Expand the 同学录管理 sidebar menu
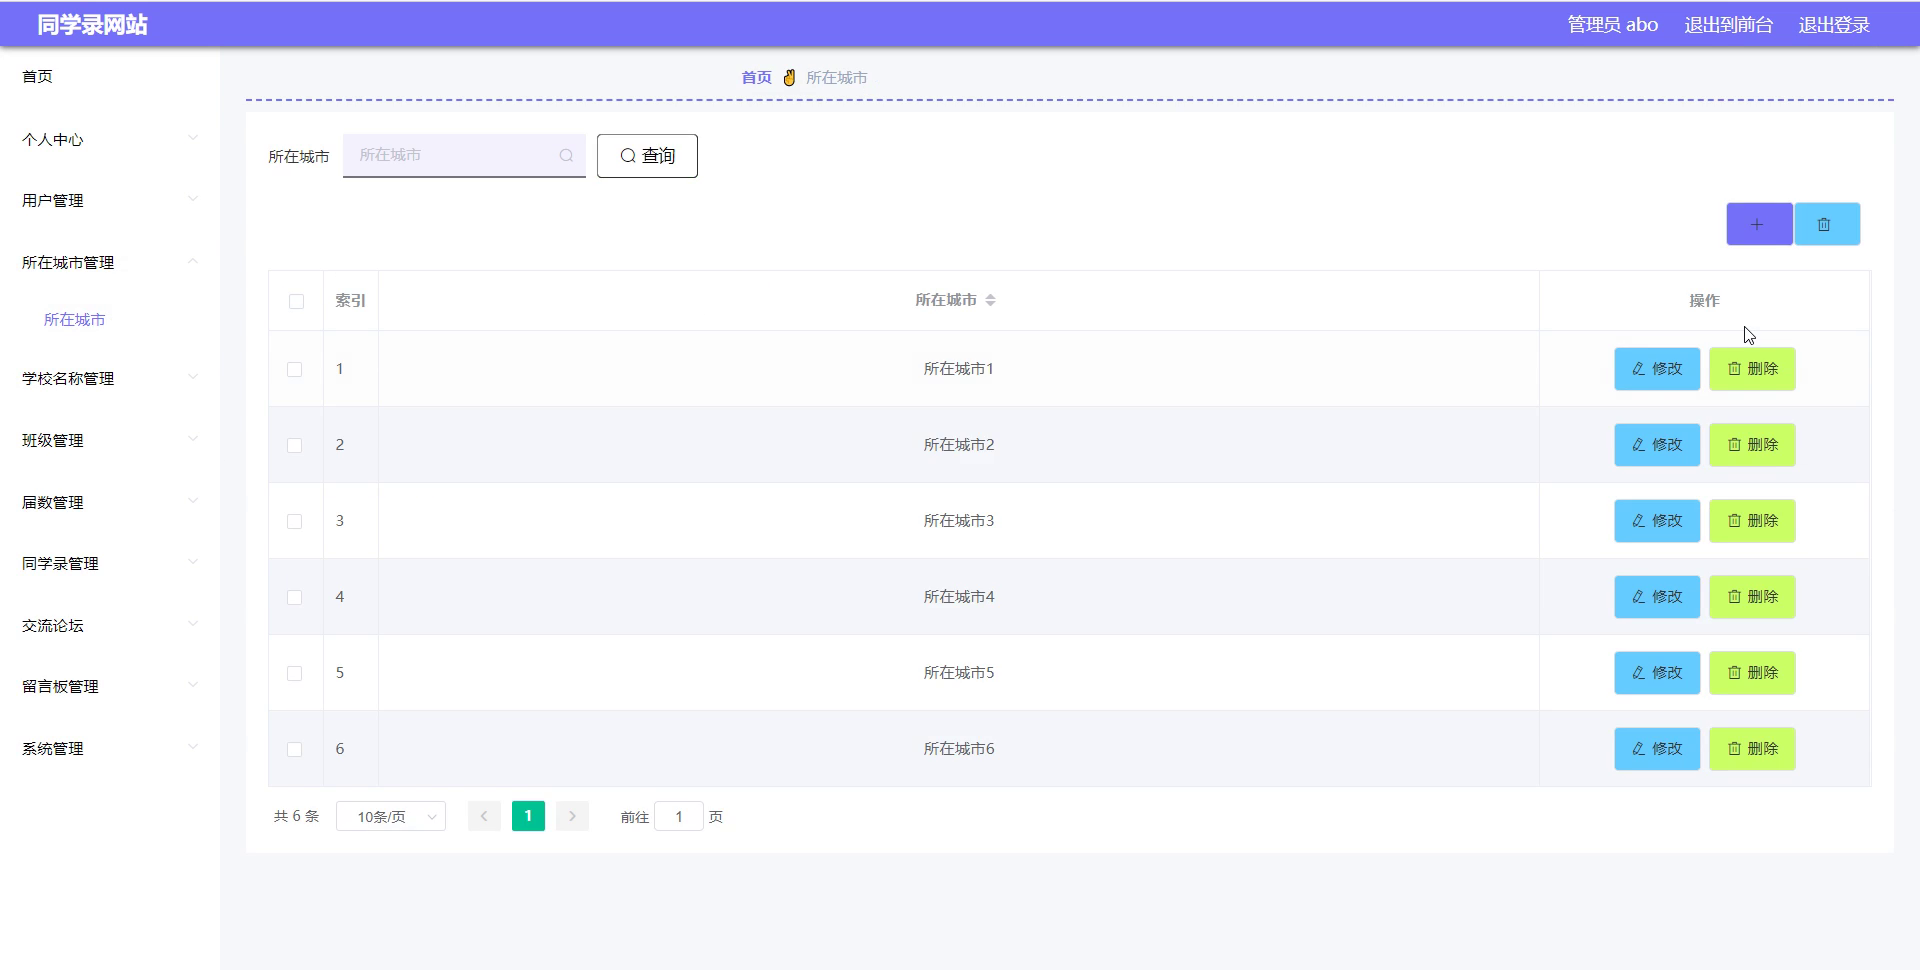The width and height of the screenshot is (1920, 970). tap(110, 563)
